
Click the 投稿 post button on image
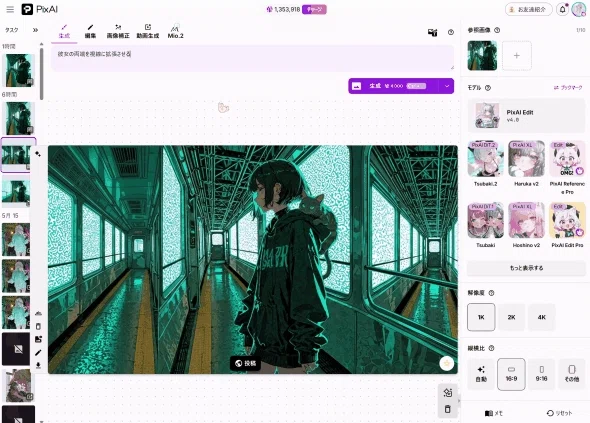pos(245,363)
